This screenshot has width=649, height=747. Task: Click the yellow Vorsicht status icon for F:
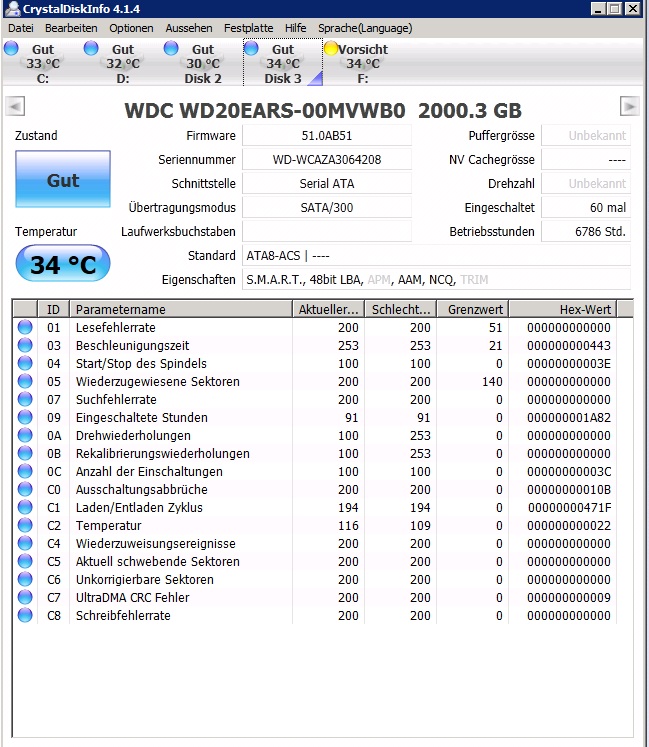[331, 48]
